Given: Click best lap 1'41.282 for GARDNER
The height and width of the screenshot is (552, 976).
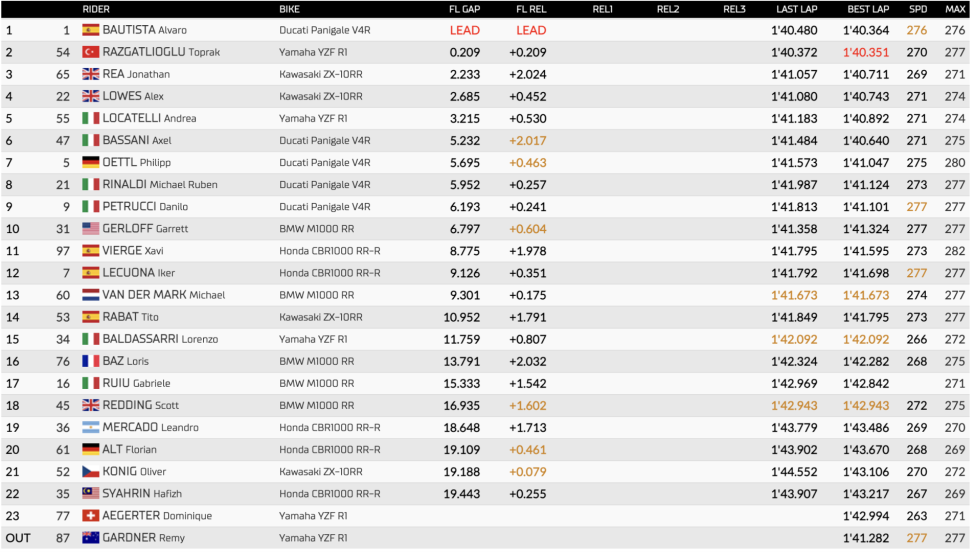Looking at the screenshot, I should 866,538.
